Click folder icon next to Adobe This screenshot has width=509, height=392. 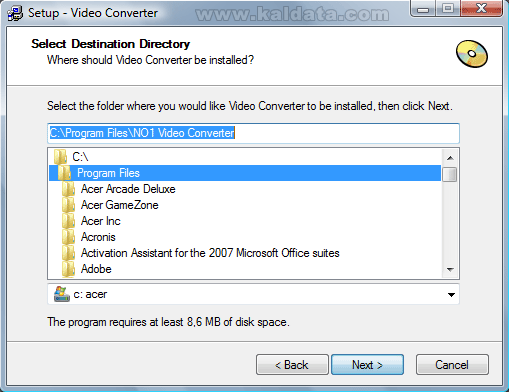click(68, 269)
